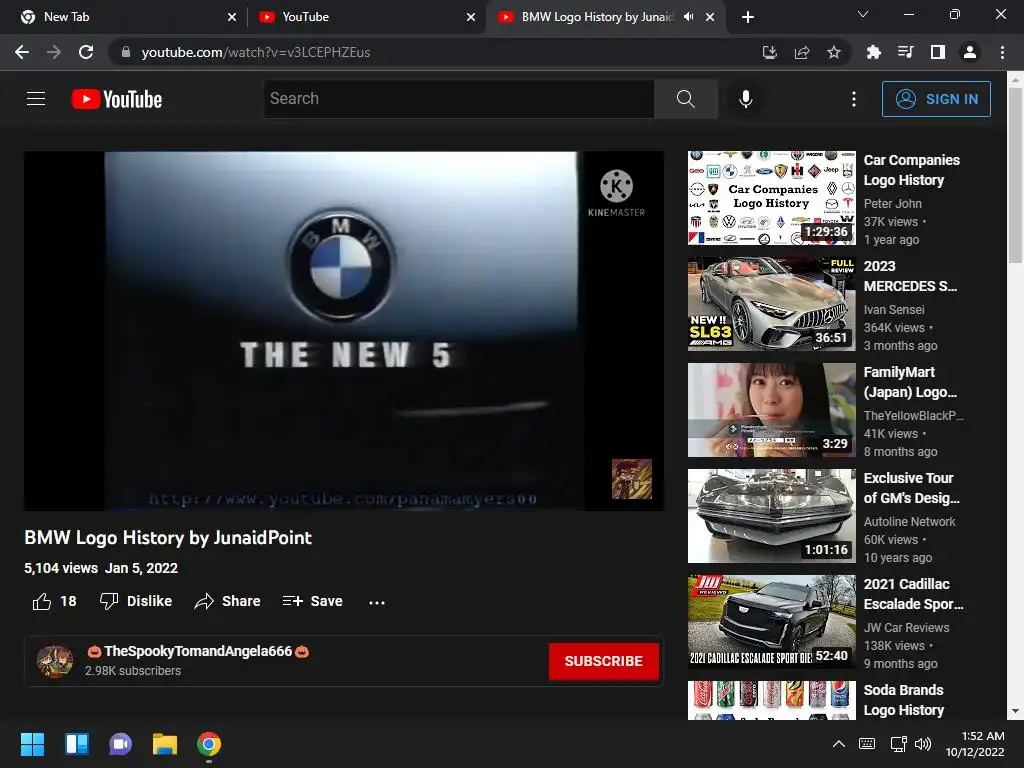Go back using browser back arrow
The height and width of the screenshot is (768, 1024).
coord(22,52)
